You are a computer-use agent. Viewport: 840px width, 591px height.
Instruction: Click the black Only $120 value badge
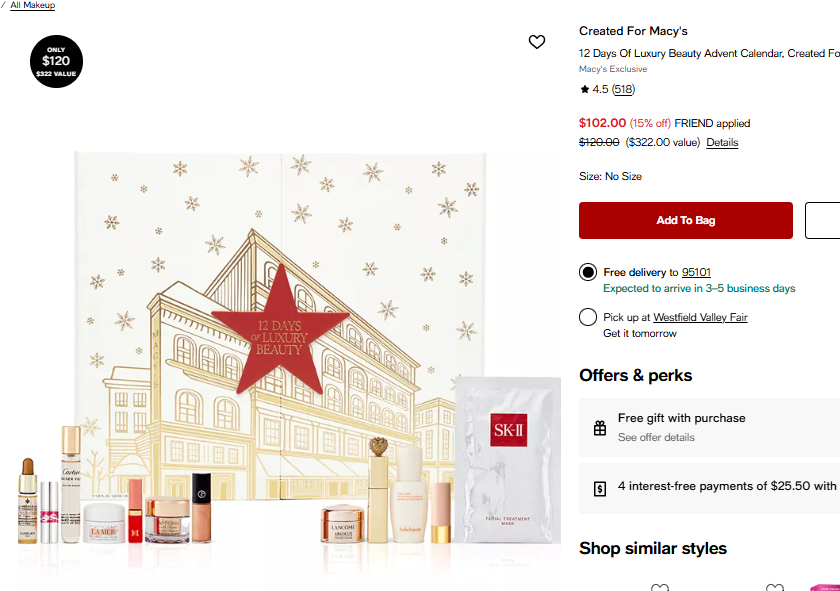56,61
